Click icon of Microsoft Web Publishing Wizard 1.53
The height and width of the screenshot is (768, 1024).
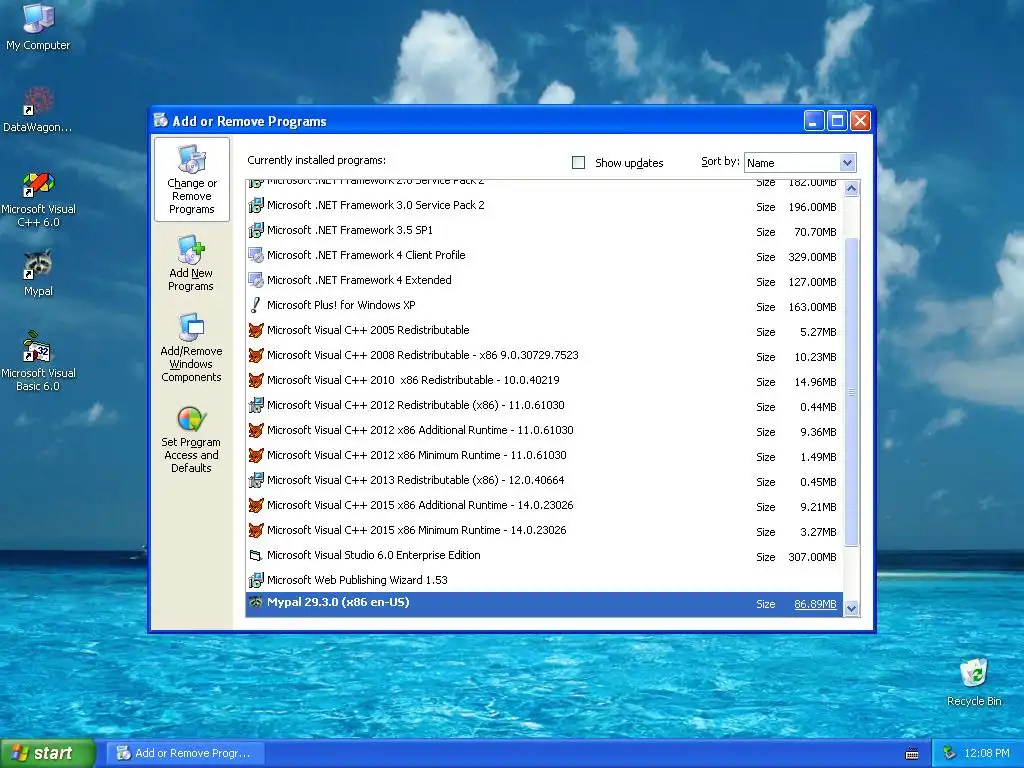(256, 581)
